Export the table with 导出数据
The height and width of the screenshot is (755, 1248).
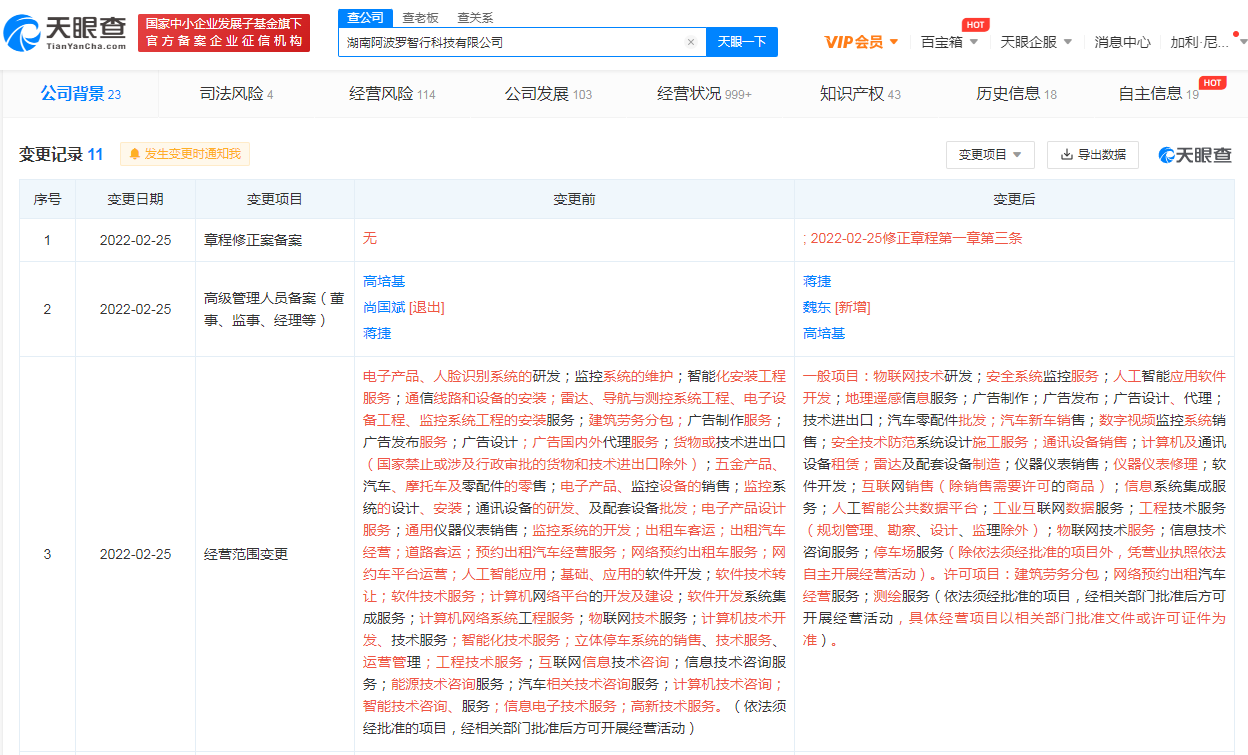point(1093,155)
